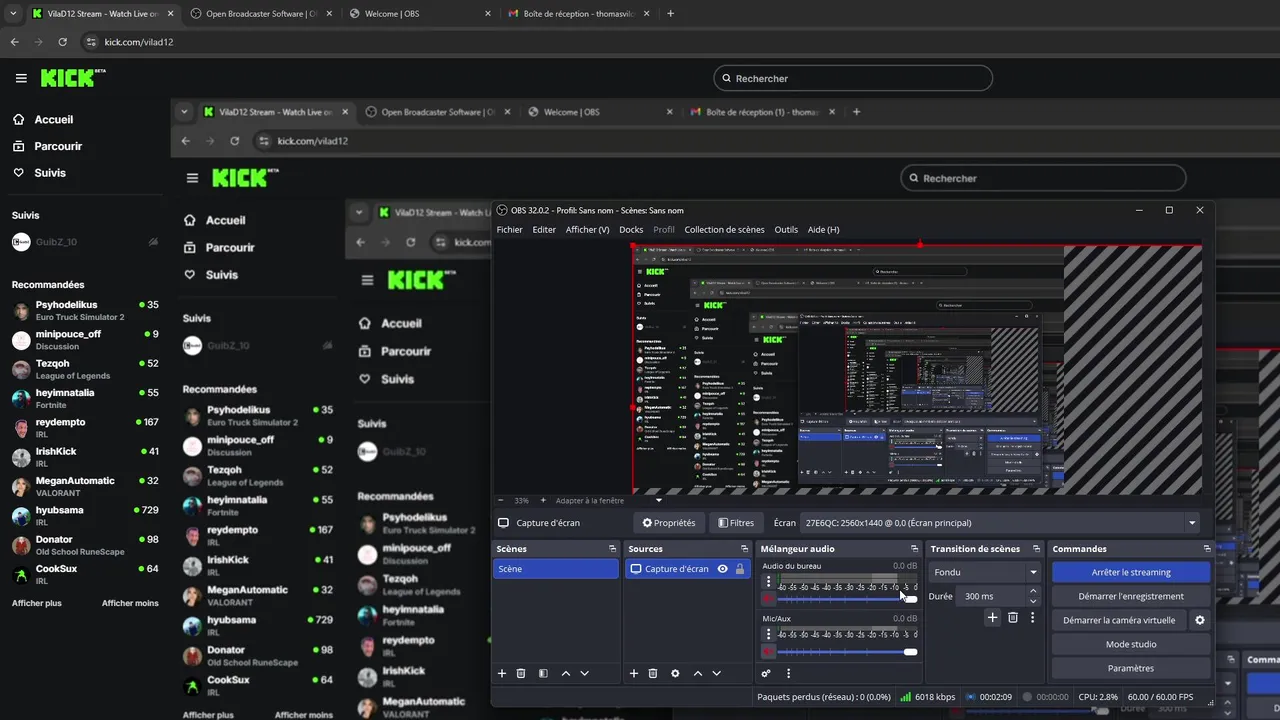Remove transition with trash icon

[1013, 618]
